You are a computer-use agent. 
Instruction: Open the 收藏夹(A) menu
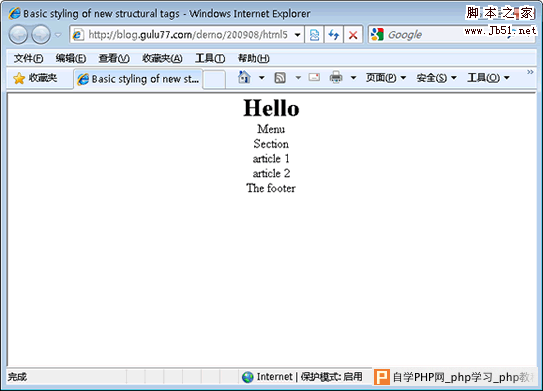(x=162, y=58)
